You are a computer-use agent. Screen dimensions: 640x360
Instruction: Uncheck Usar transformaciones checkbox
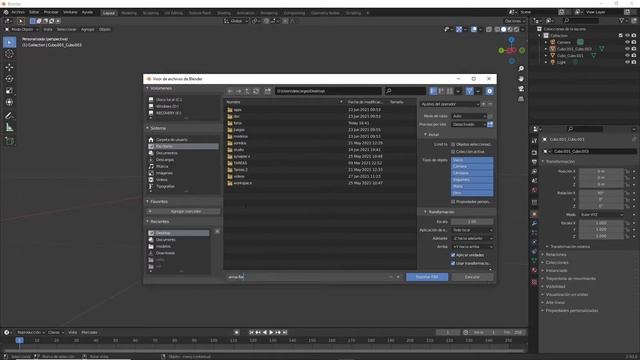point(453,263)
